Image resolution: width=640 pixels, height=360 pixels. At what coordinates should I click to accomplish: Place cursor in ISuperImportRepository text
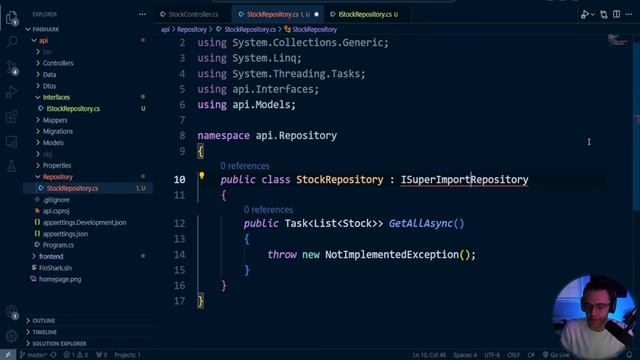point(464,180)
